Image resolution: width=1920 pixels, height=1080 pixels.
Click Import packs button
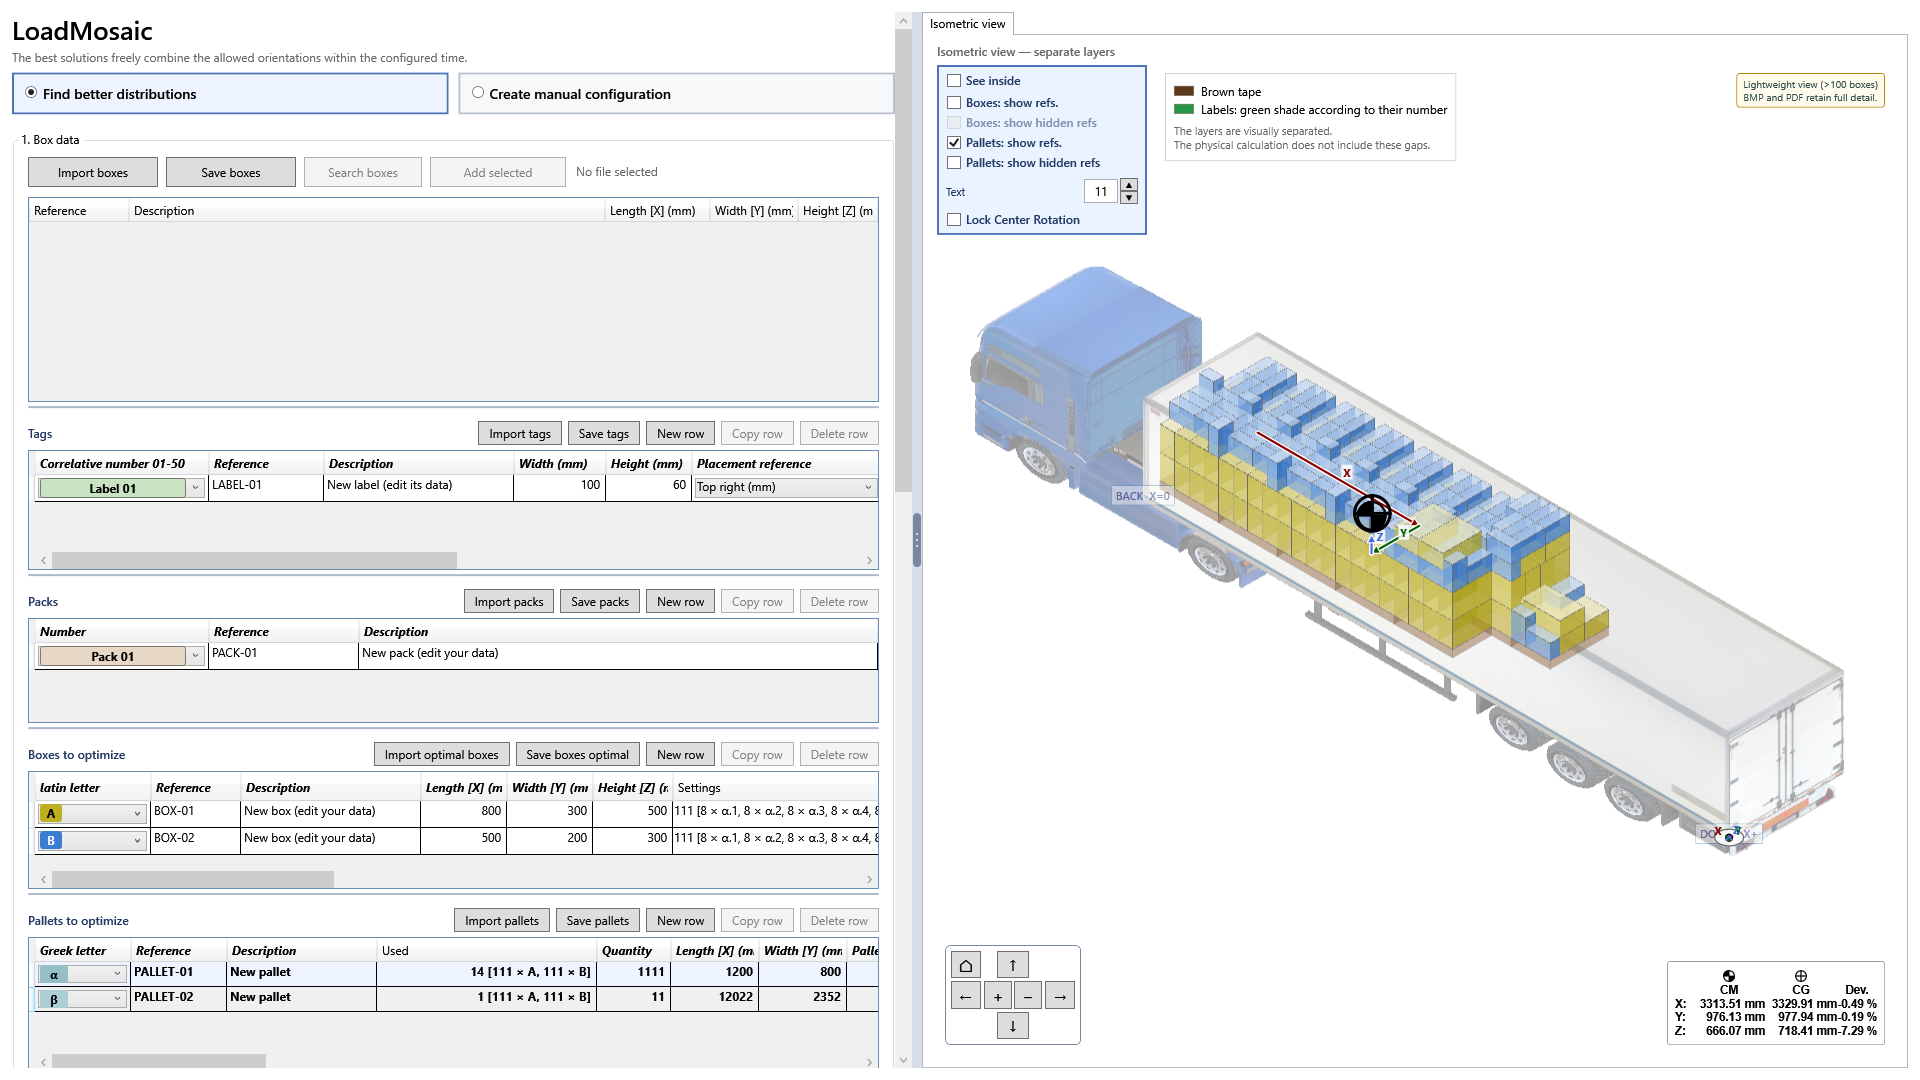pos(509,601)
